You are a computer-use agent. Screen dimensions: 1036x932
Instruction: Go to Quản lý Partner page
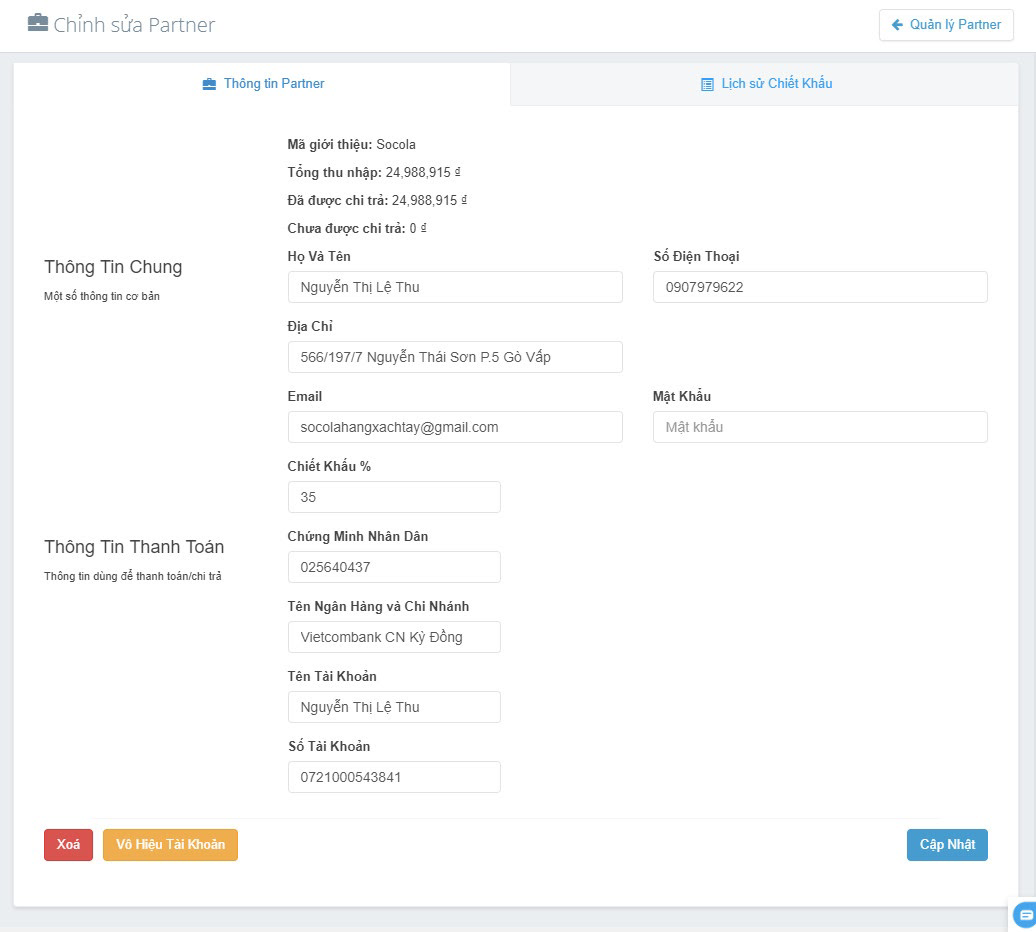click(946, 25)
